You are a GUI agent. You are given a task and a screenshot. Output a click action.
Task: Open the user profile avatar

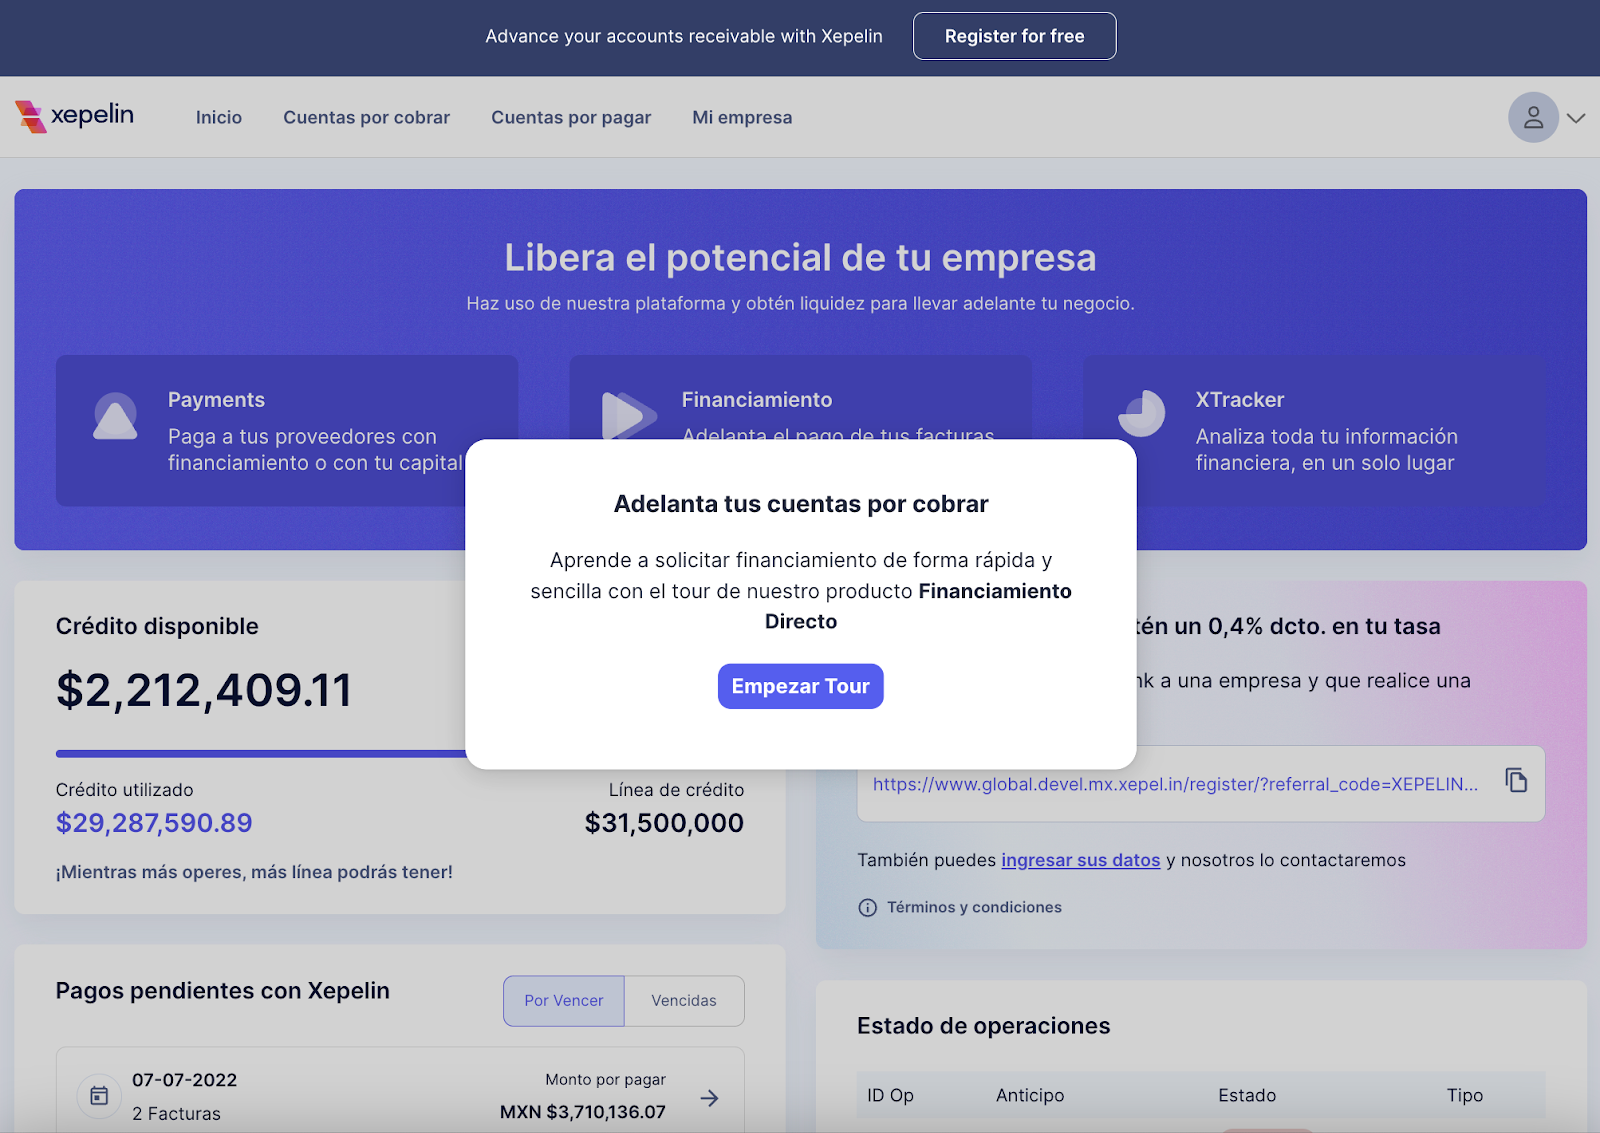1533,118
